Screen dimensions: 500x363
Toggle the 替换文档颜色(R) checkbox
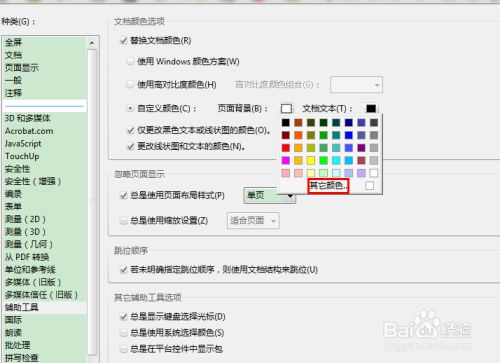124,41
